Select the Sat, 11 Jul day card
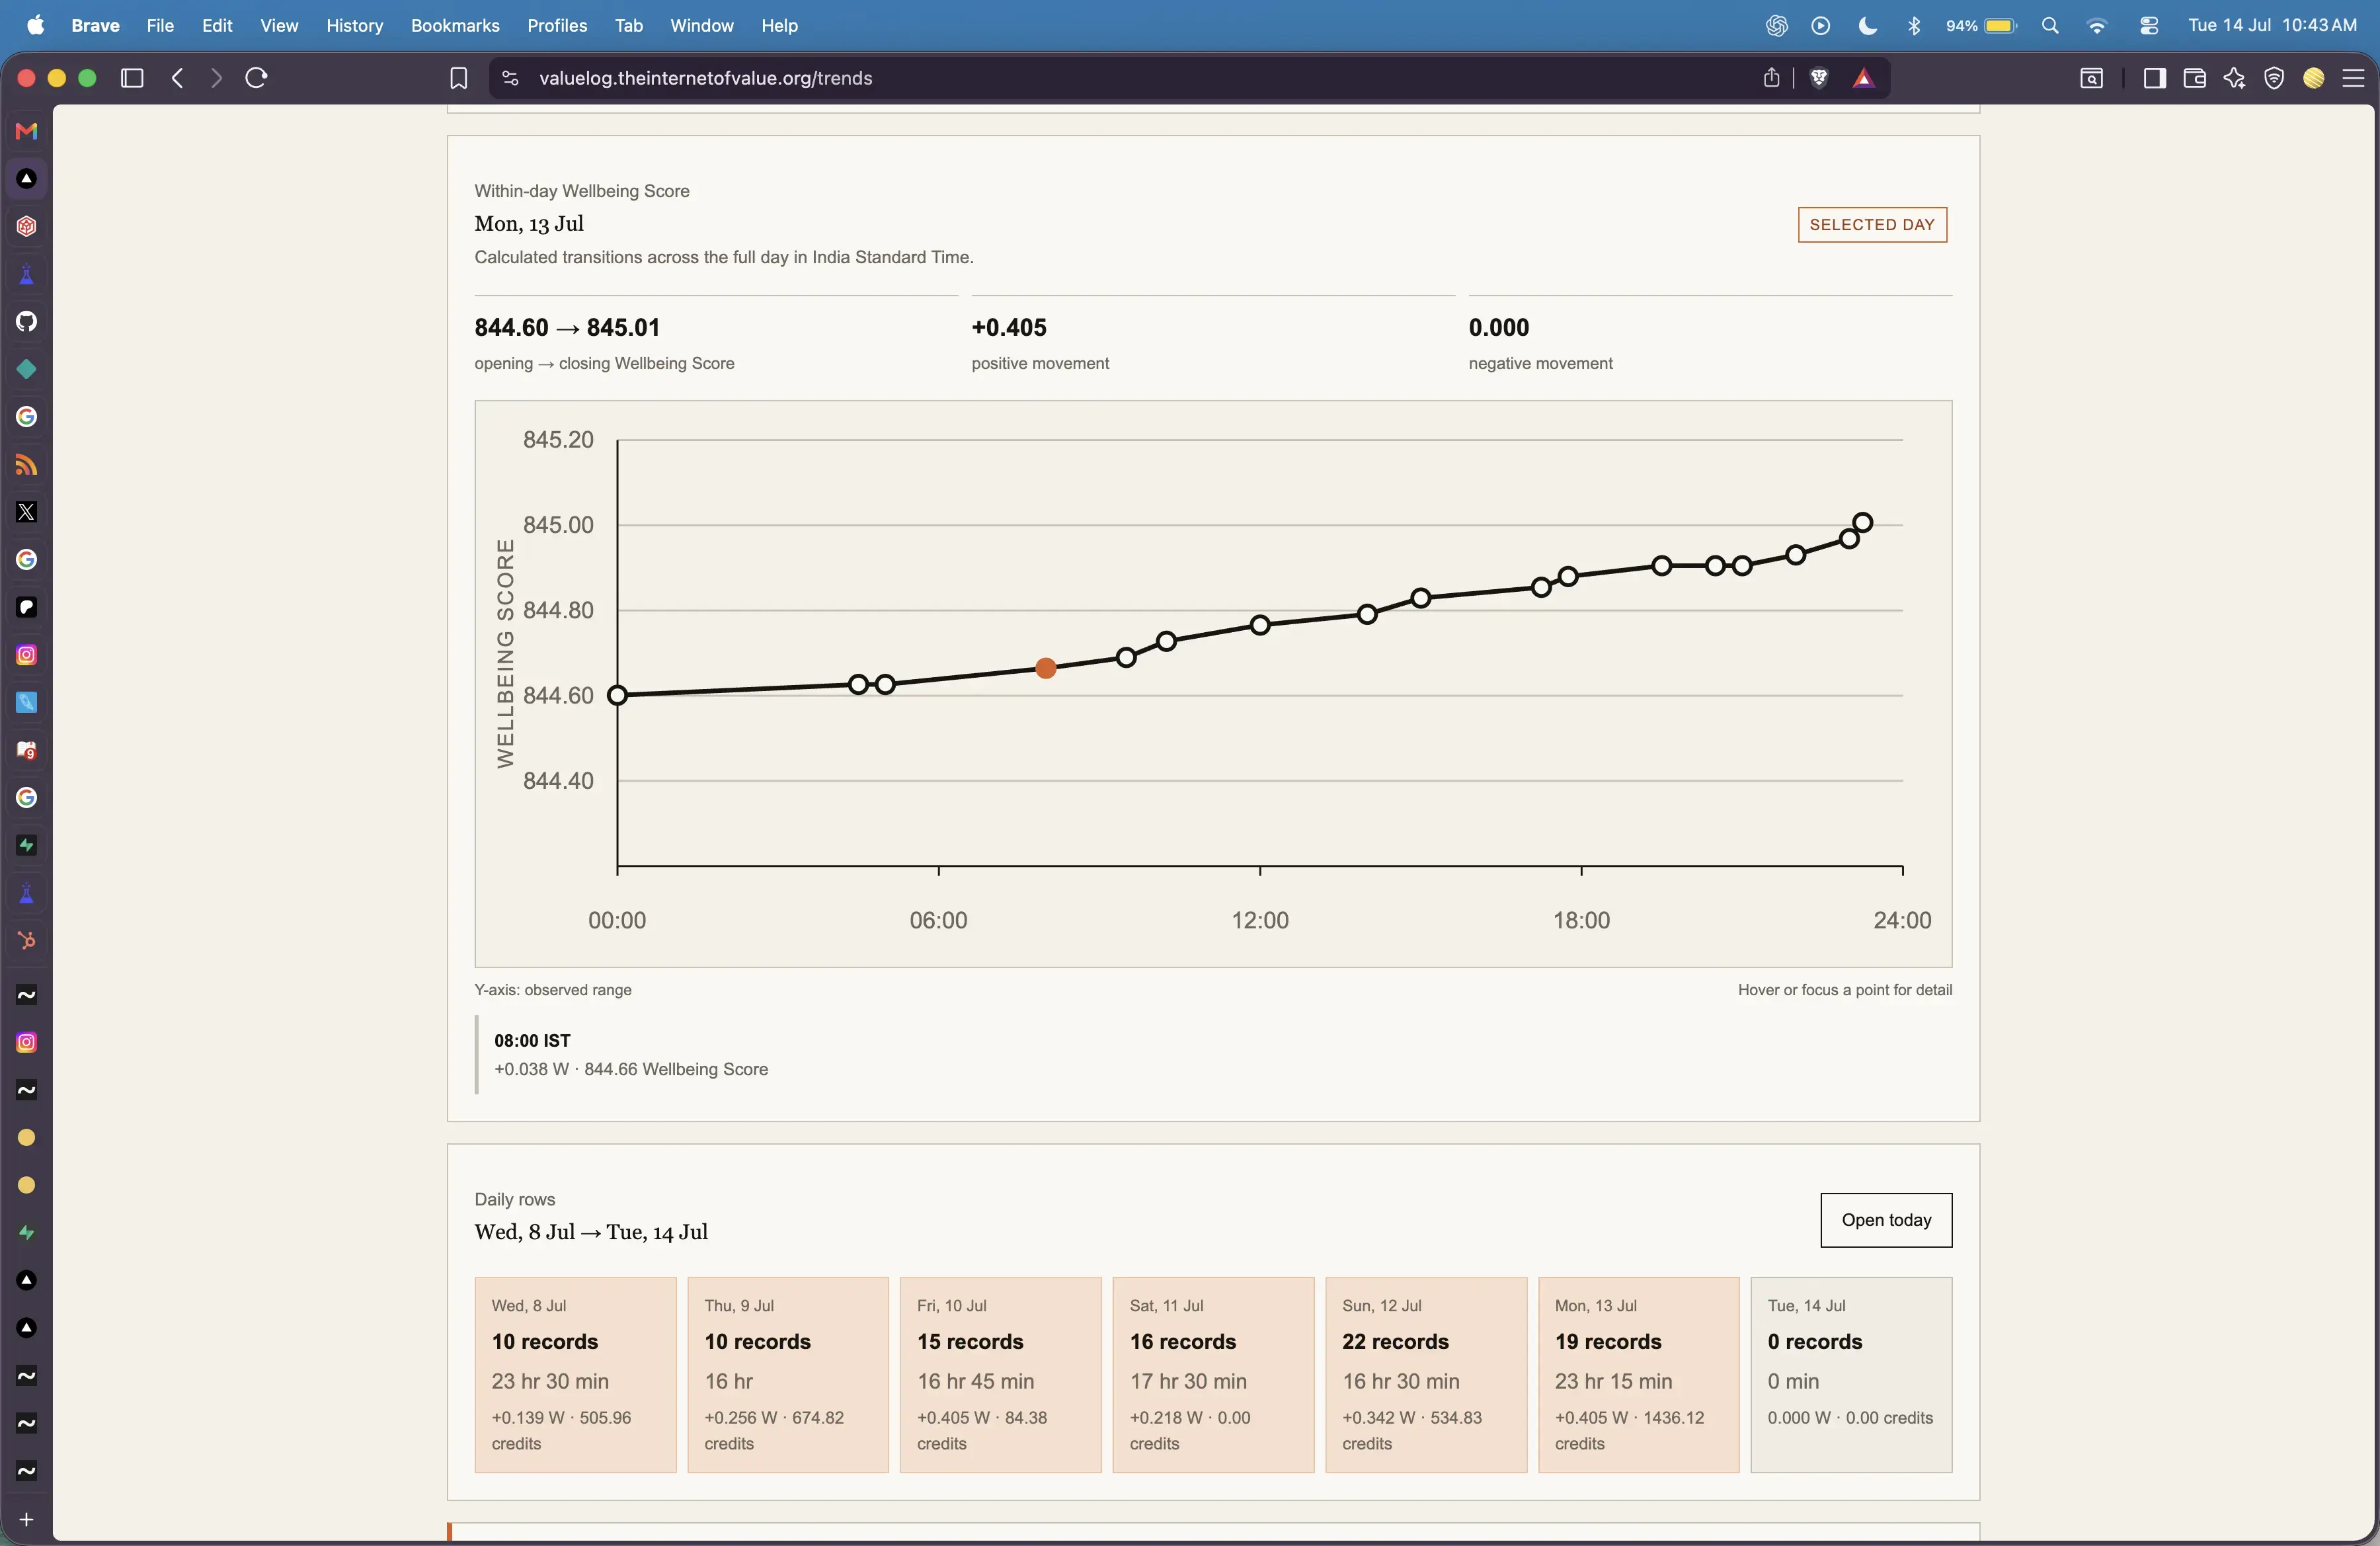 (1213, 1375)
